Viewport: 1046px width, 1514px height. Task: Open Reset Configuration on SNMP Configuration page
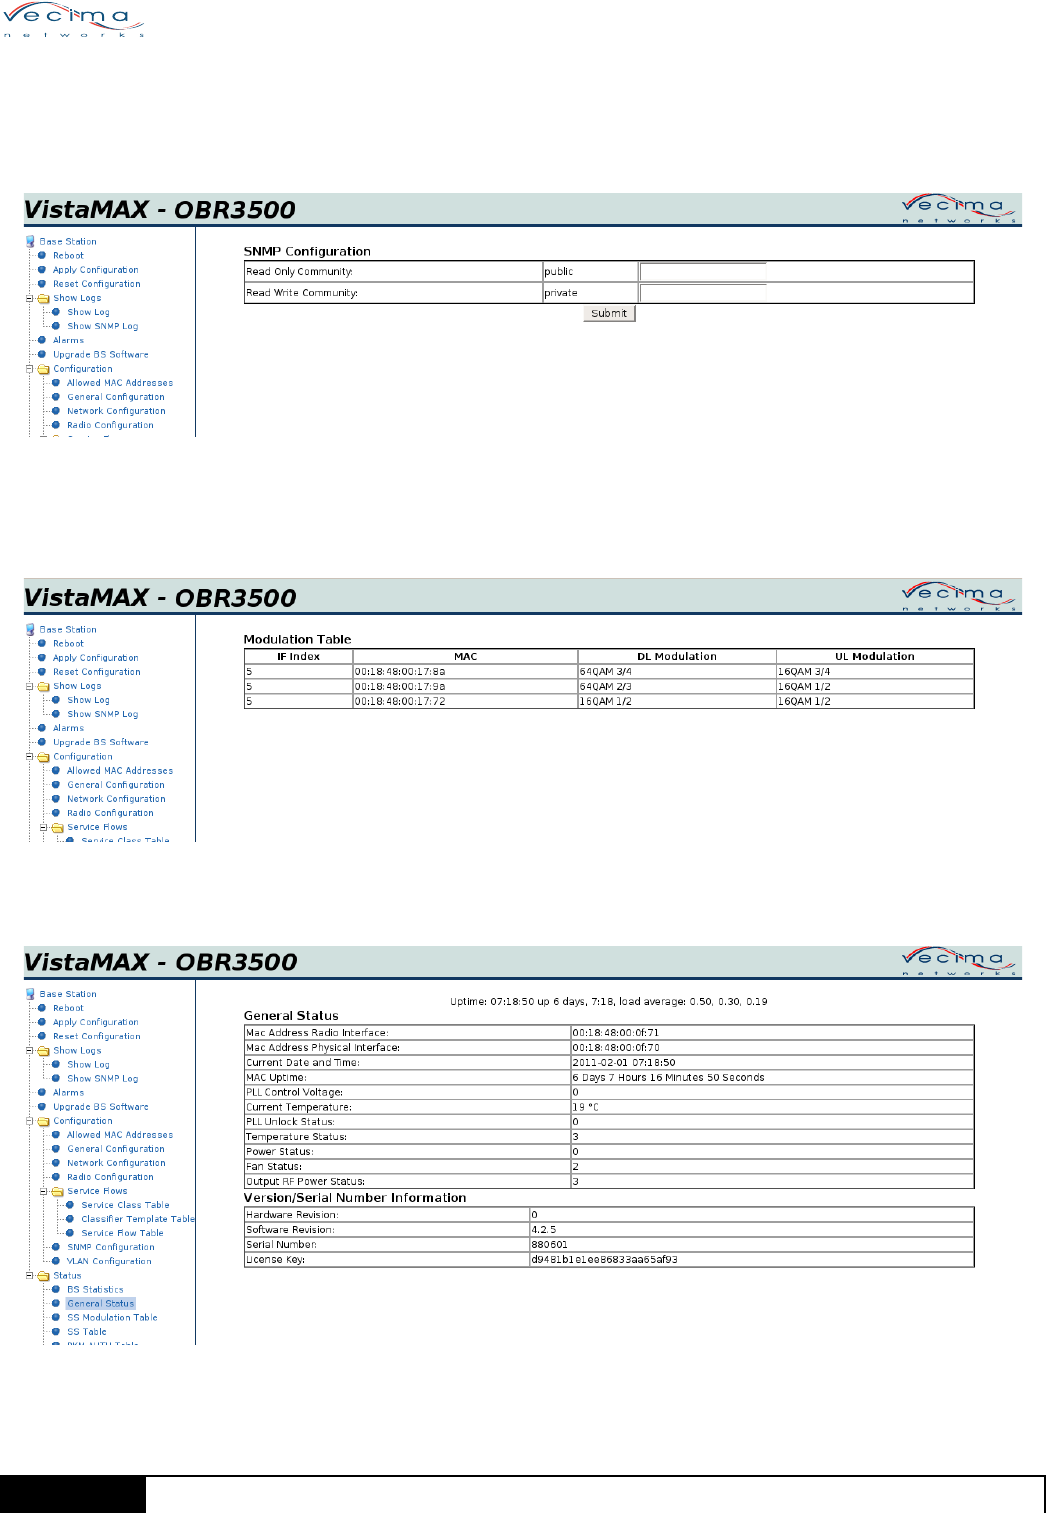[x=97, y=284]
